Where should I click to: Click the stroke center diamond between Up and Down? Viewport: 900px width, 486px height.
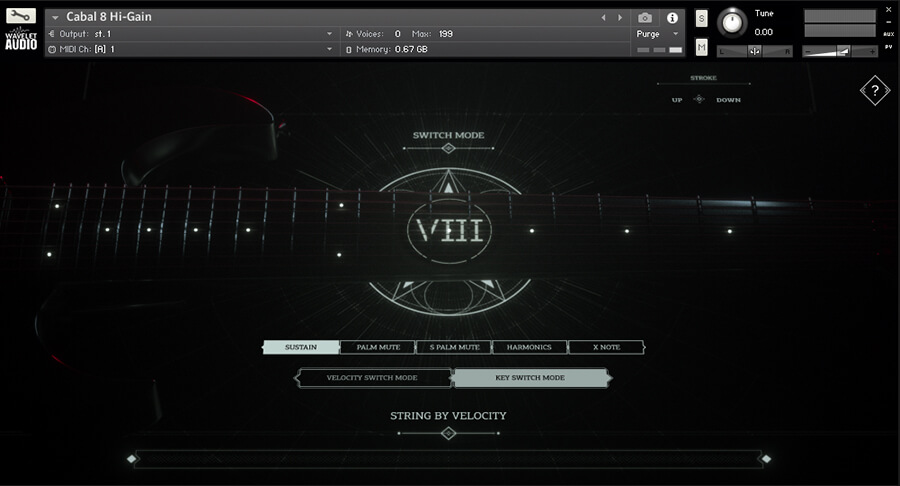(x=699, y=99)
